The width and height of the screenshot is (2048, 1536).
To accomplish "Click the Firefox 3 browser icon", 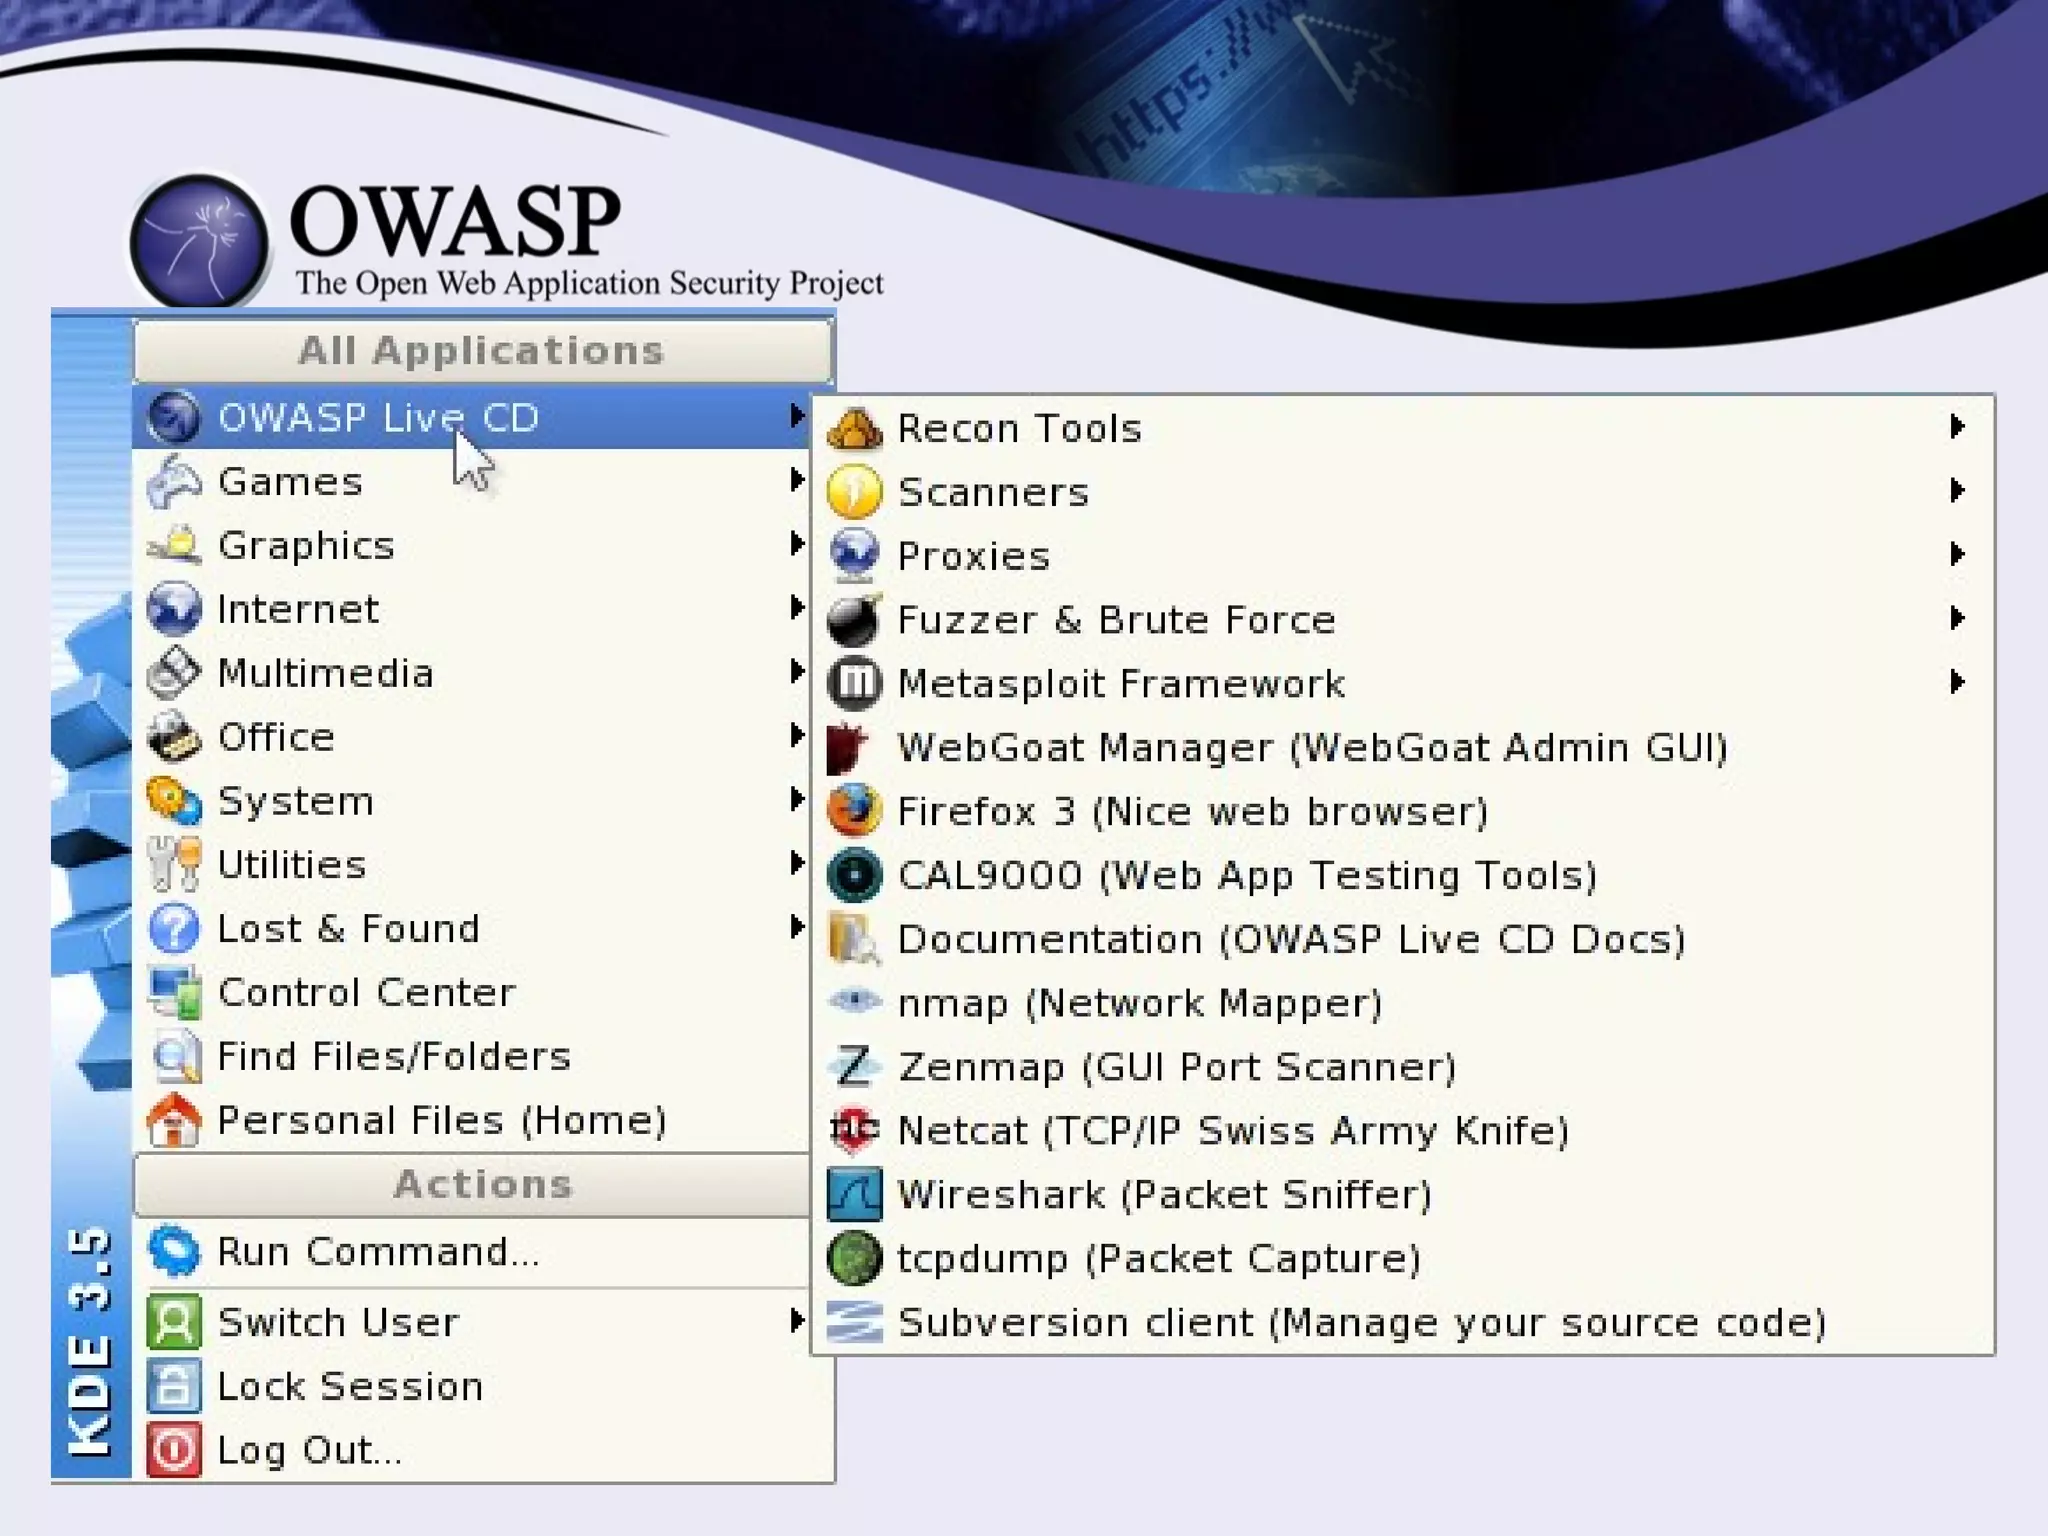I will 854,810.
